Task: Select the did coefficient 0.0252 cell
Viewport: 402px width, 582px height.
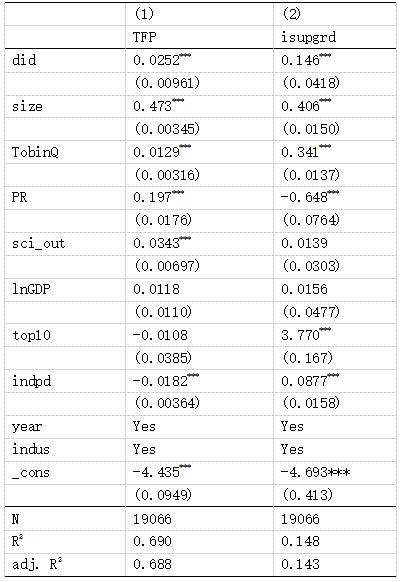Action: coord(200,60)
